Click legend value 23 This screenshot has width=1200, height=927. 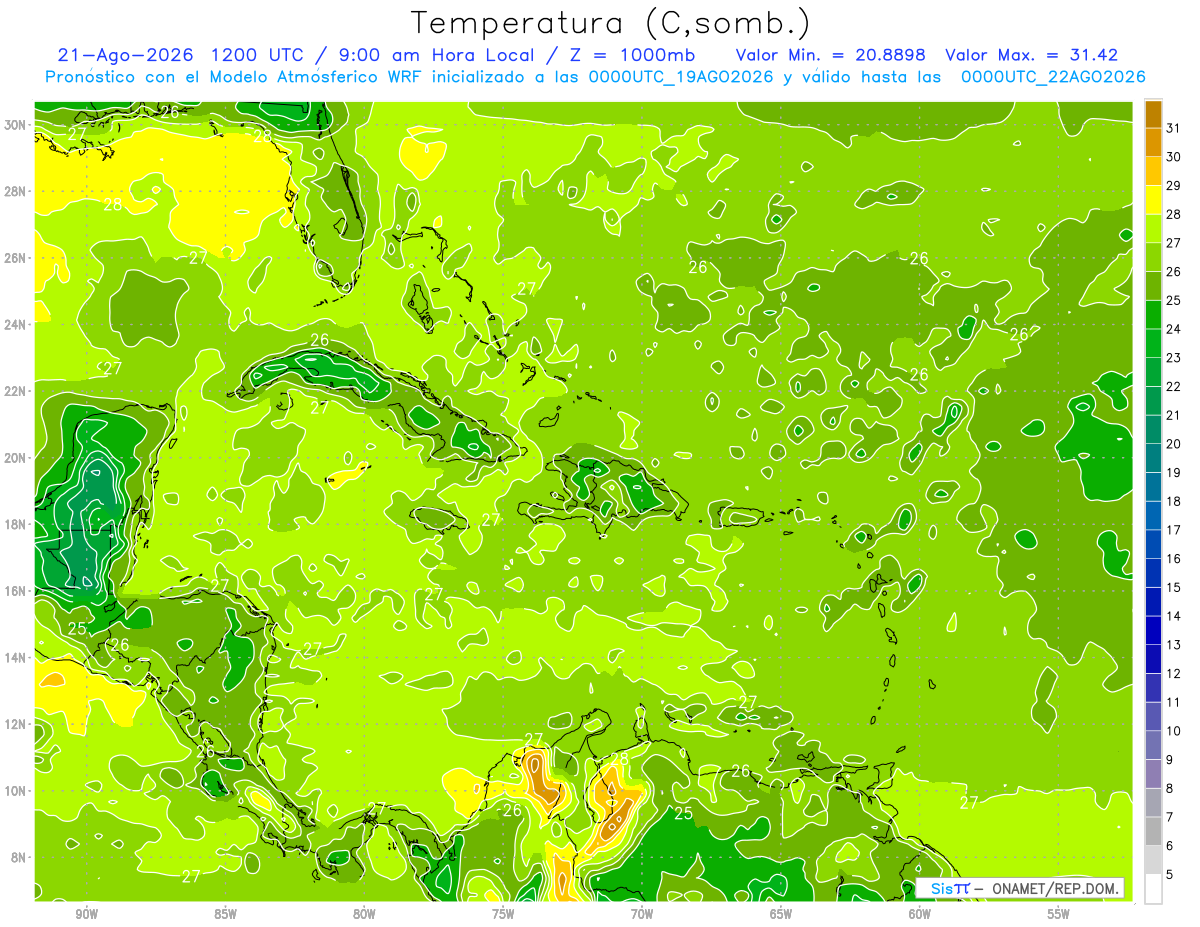(x=1174, y=358)
